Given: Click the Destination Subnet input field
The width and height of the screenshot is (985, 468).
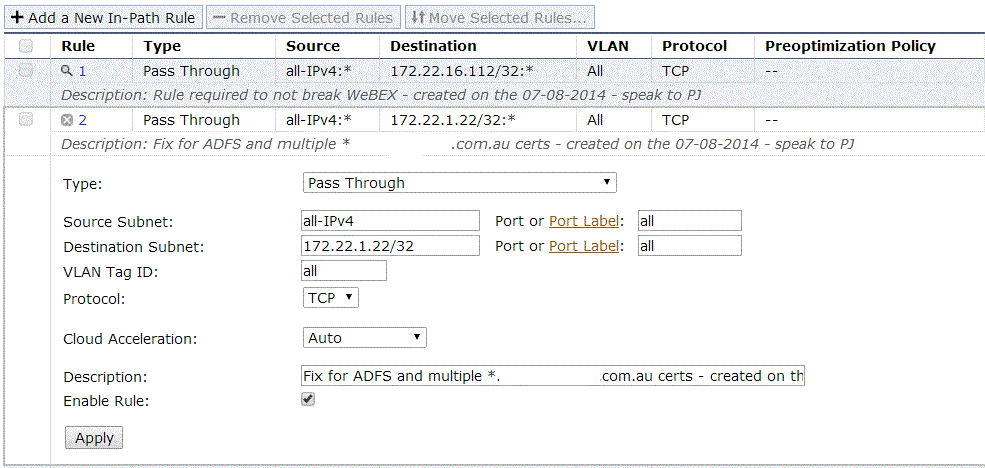Looking at the screenshot, I should point(390,246).
